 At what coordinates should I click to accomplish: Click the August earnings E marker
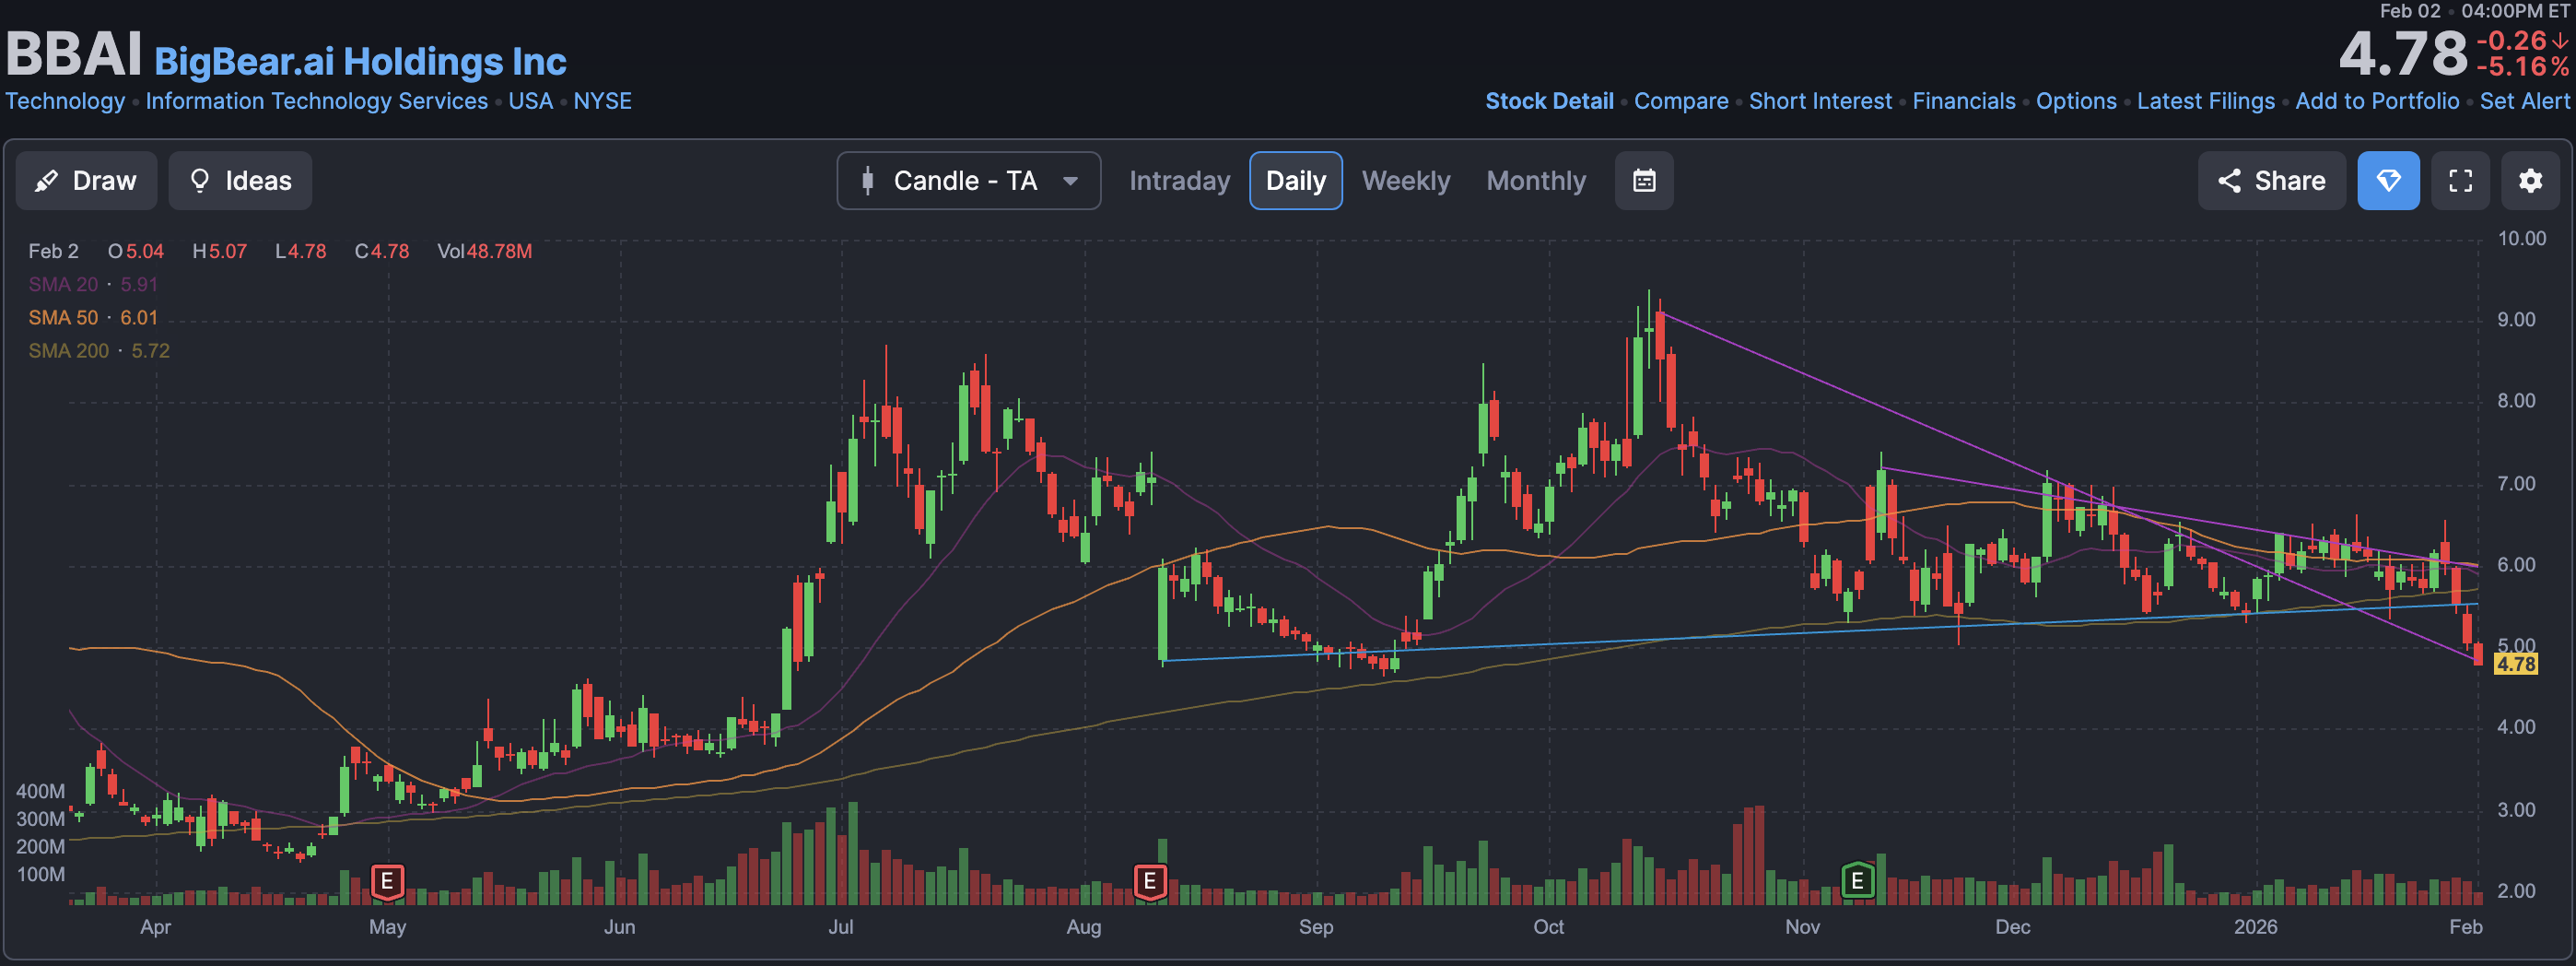tap(1150, 882)
